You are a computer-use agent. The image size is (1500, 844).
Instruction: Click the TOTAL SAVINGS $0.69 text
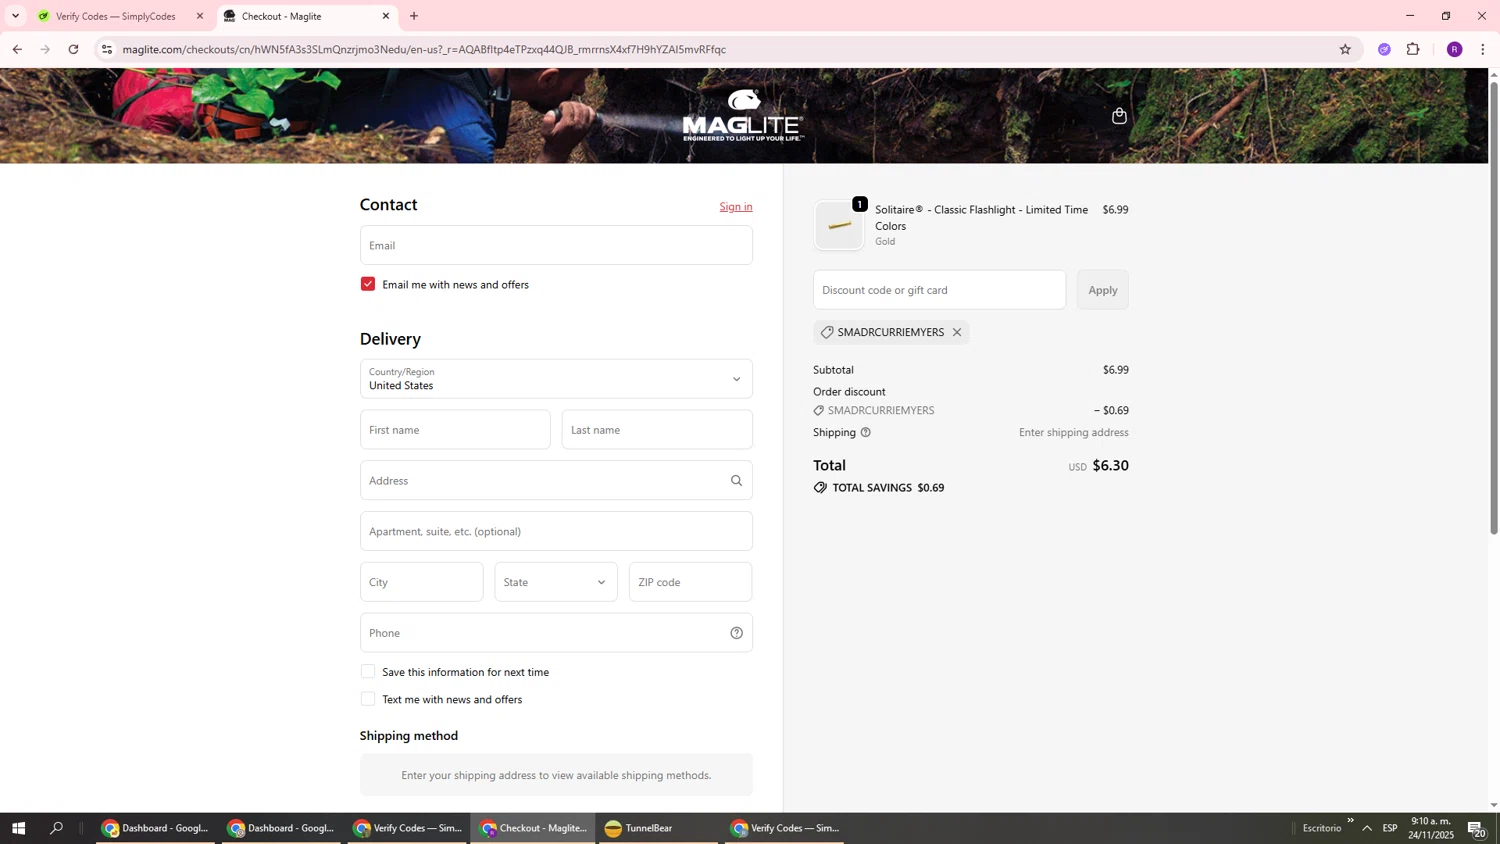tap(888, 488)
